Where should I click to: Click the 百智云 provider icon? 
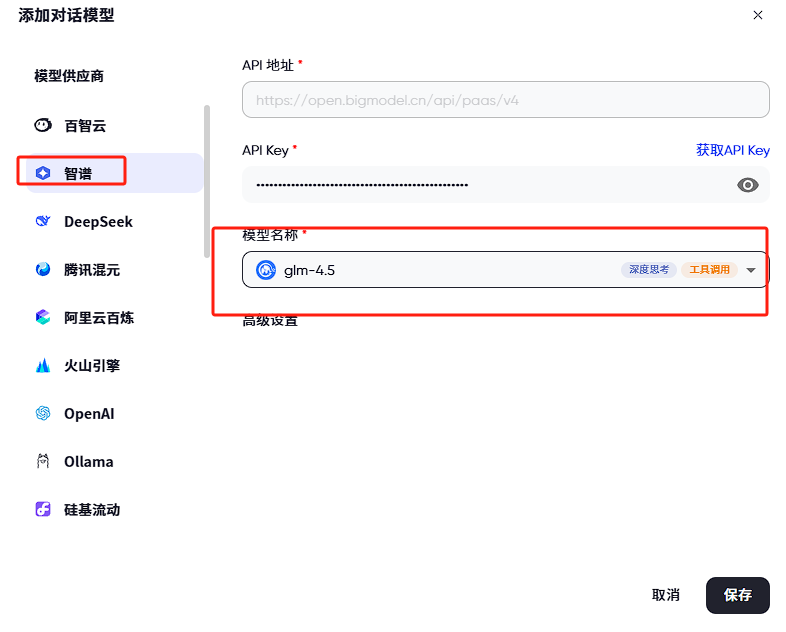pyautogui.click(x=43, y=126)
